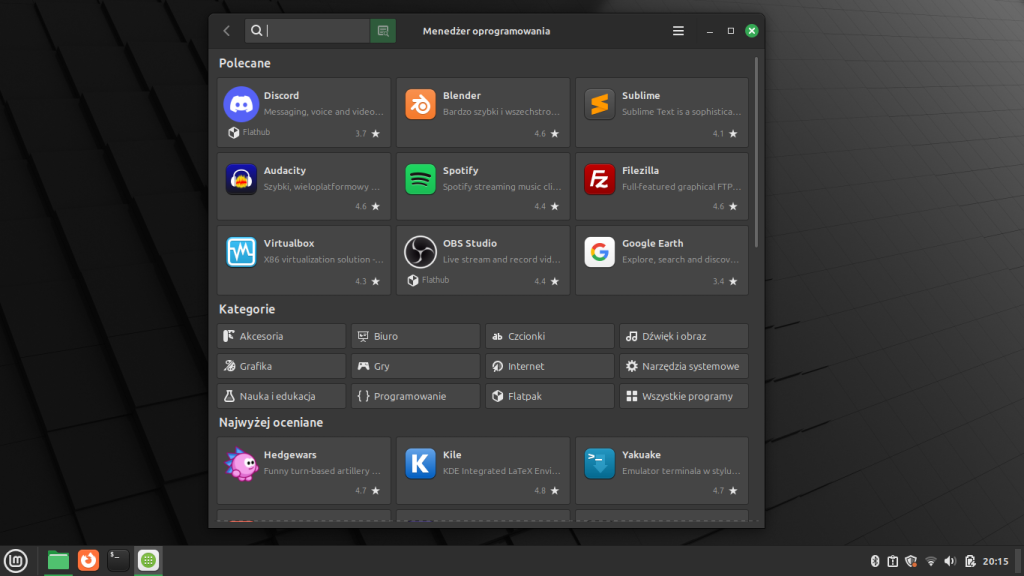Screen dimensions: 1024x576
Task: Open the Akcesoria category
Action: pos(281,336)
